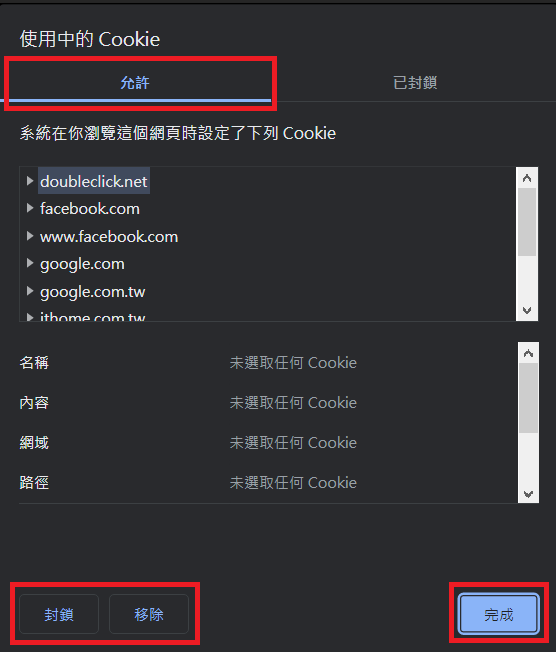Click the domain list scroll-down arrow
This screenshot has height=652, width=556.
pos(527,310)
